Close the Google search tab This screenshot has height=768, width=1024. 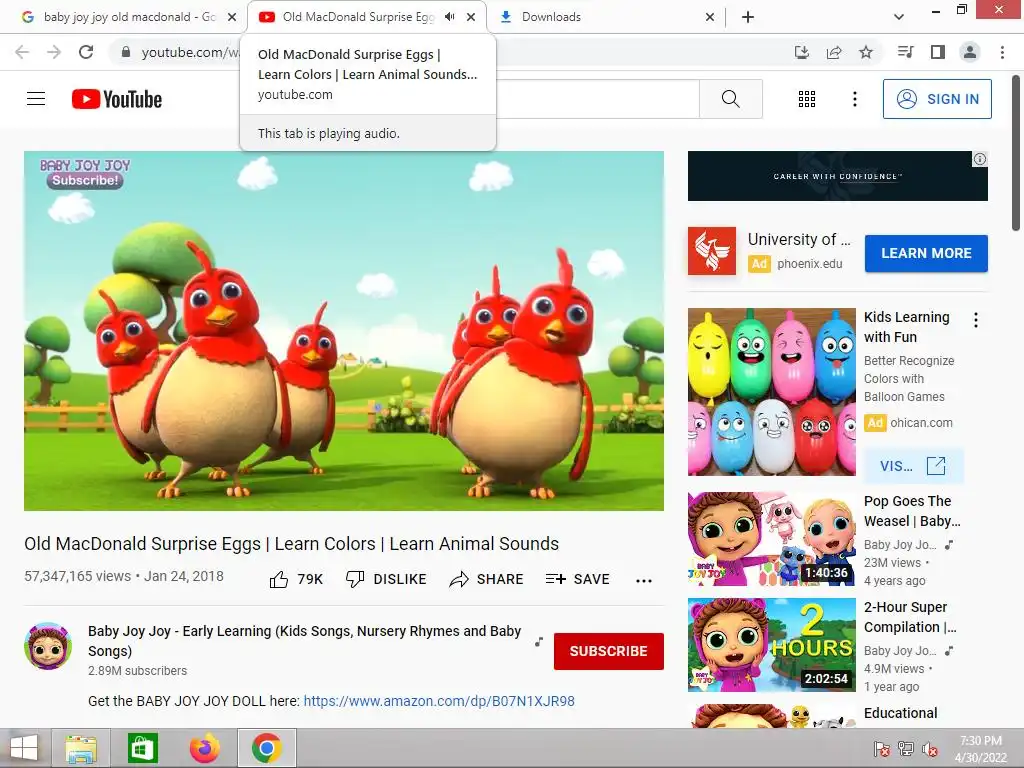click(x=232, y=17)
